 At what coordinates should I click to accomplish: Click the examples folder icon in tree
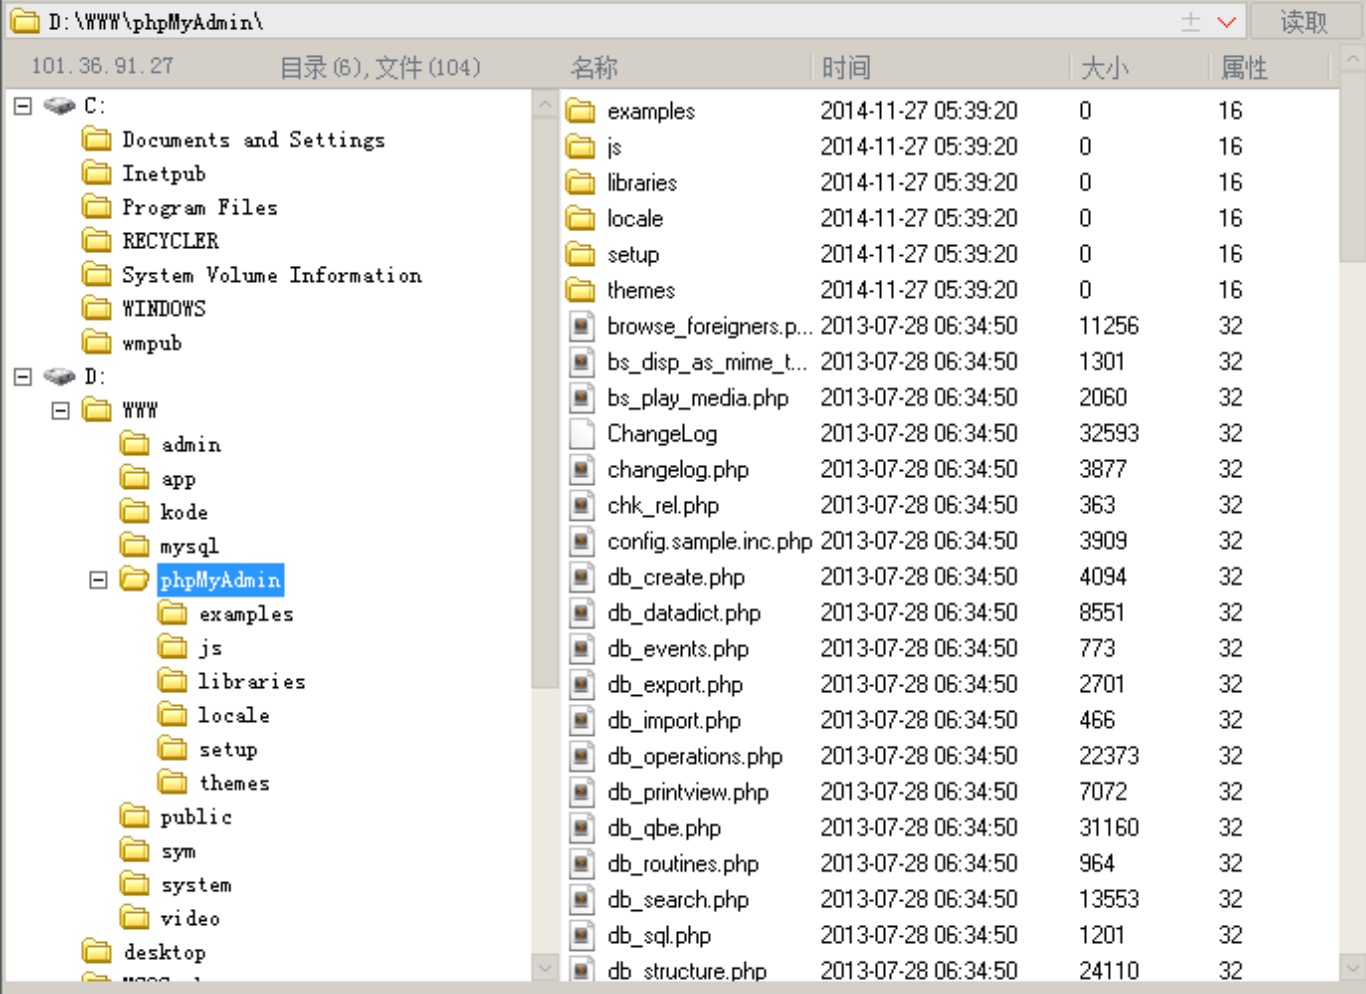click(x=172, y=613)
